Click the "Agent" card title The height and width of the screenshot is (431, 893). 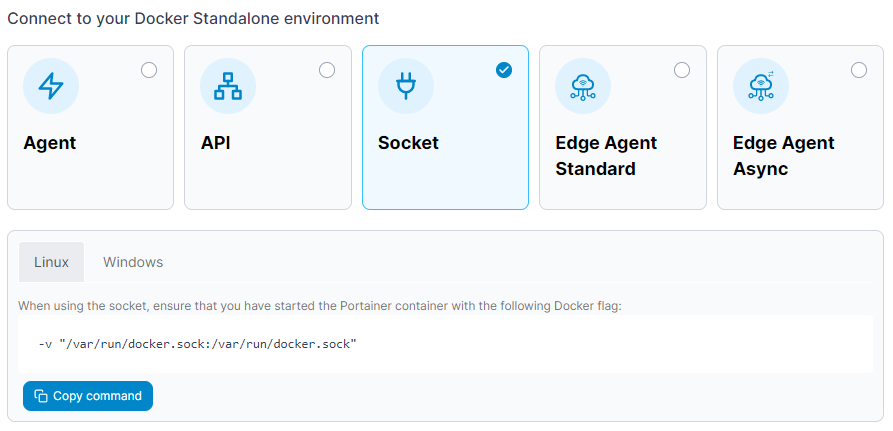[x=50, y=143]
